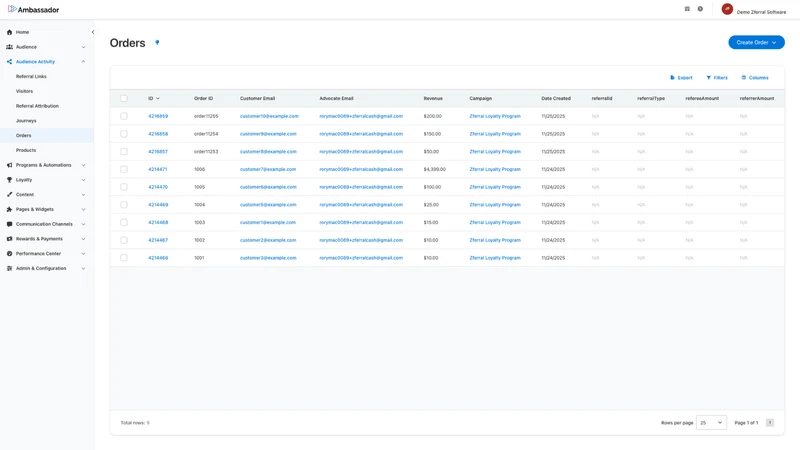
Task: Click the Export file icon
Action: (672, 78)
